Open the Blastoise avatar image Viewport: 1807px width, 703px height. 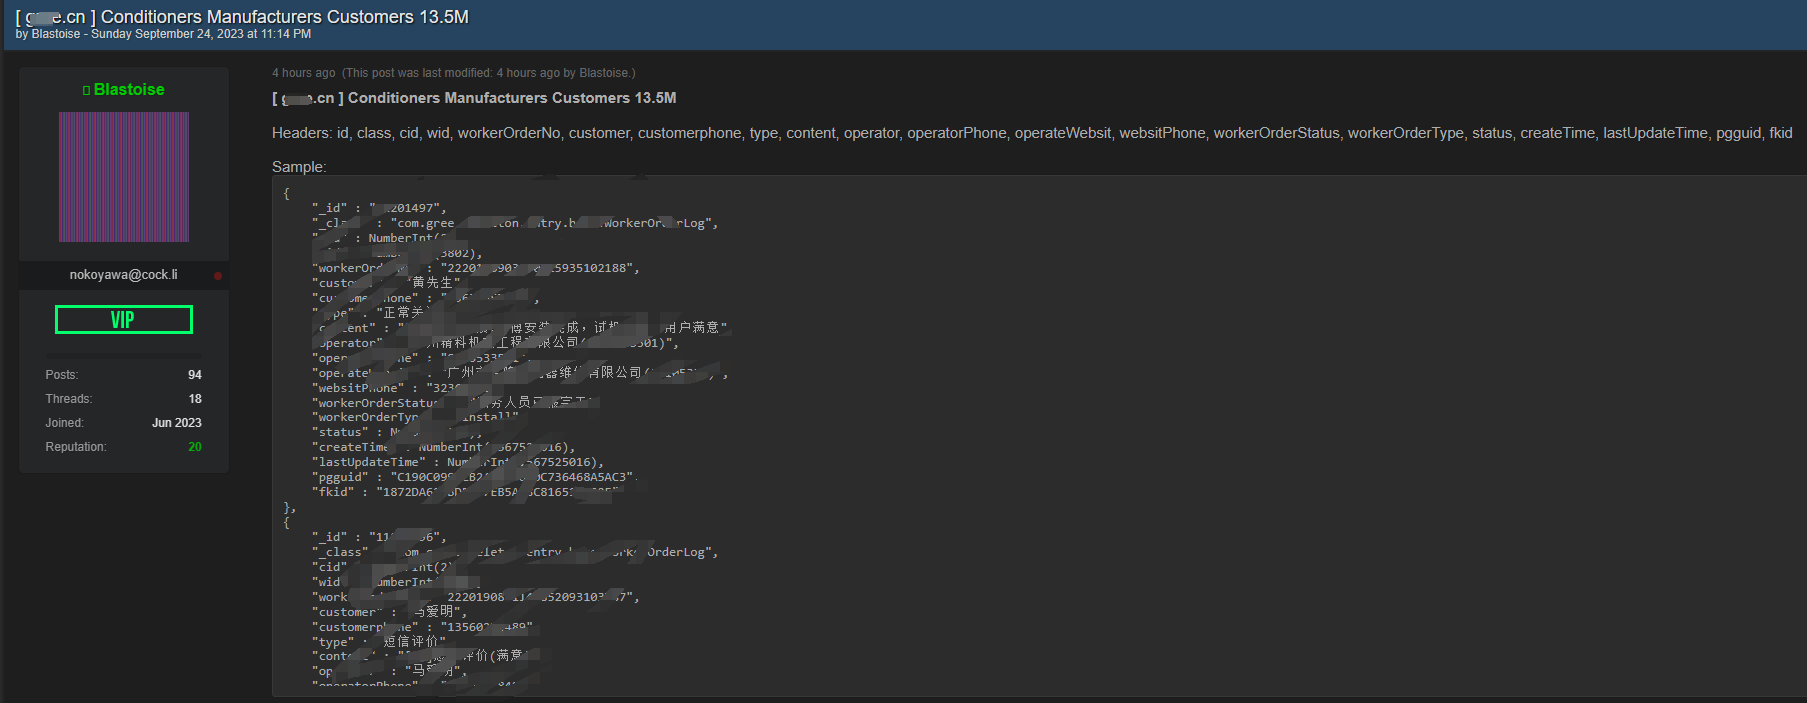pyautogui.click(x=124, y=177)
